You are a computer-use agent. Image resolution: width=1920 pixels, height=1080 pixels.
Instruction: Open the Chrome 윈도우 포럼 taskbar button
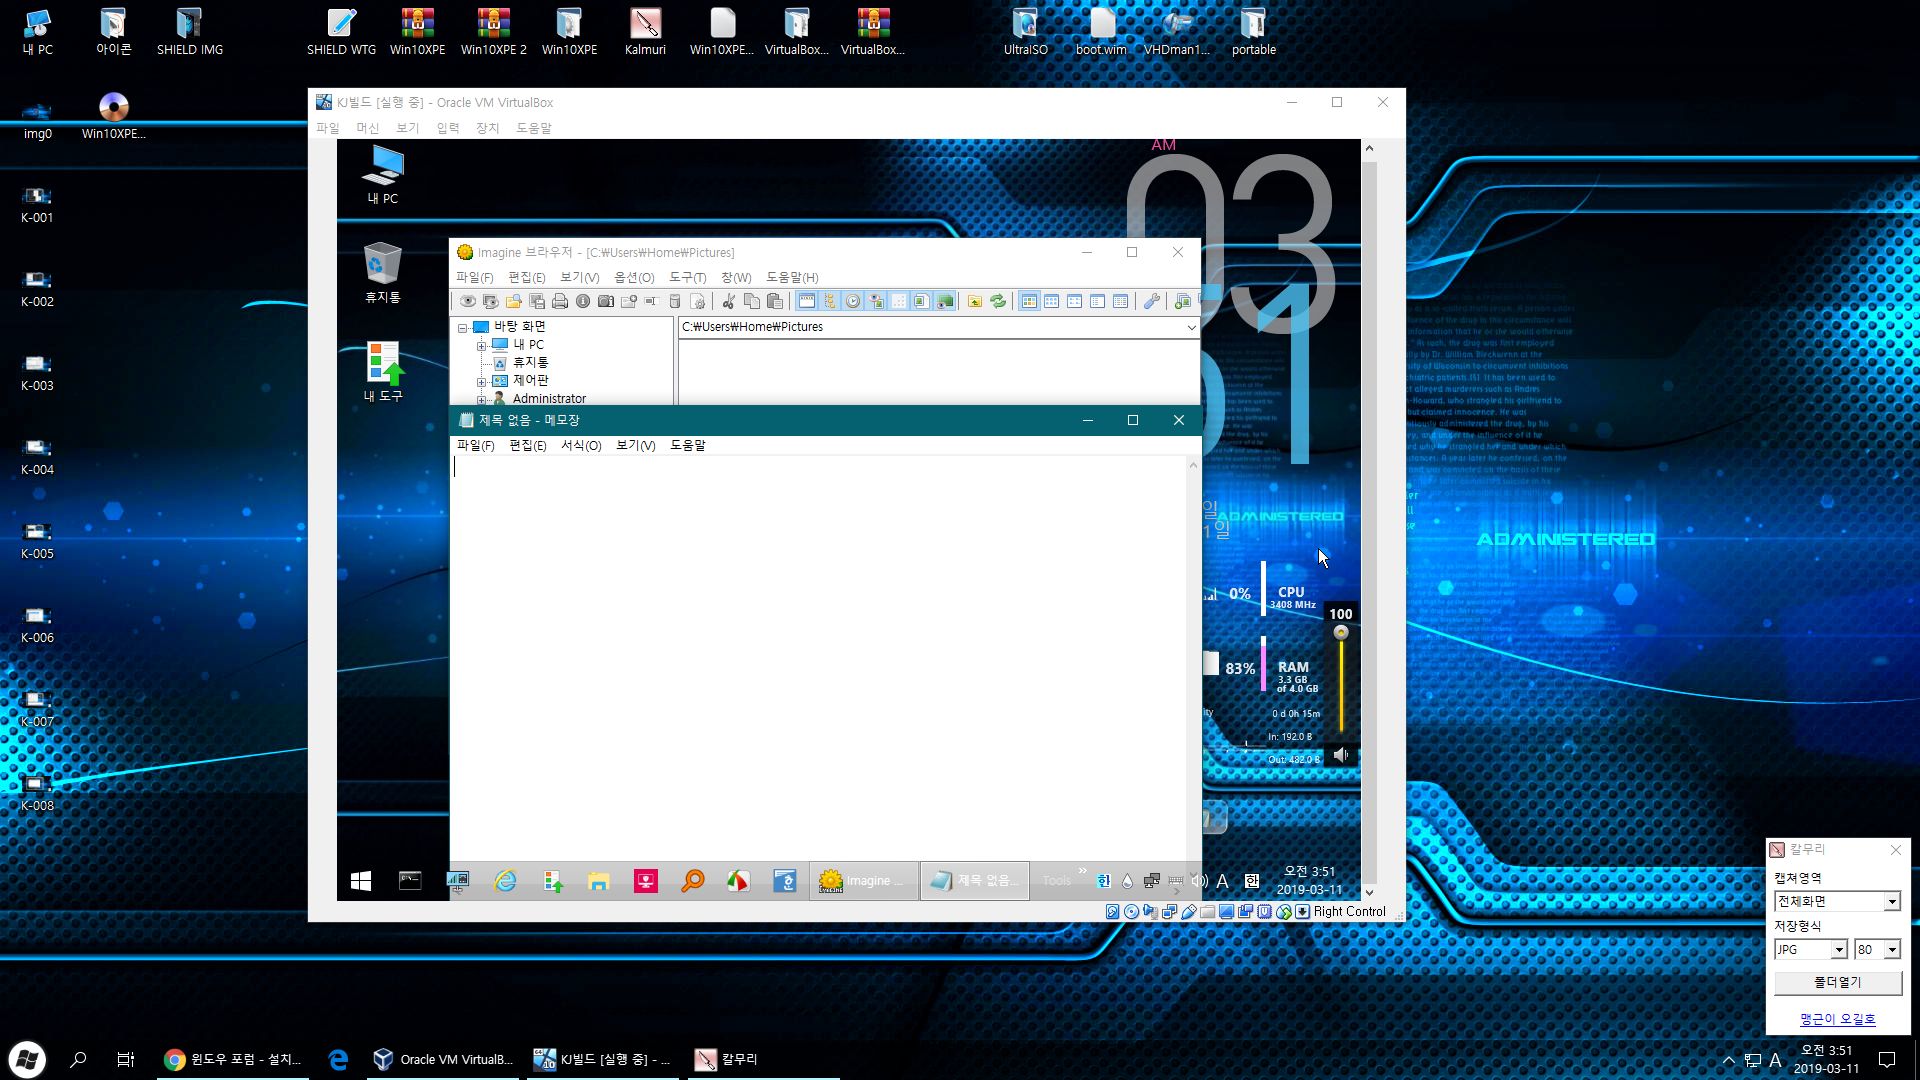(233, 1059)
